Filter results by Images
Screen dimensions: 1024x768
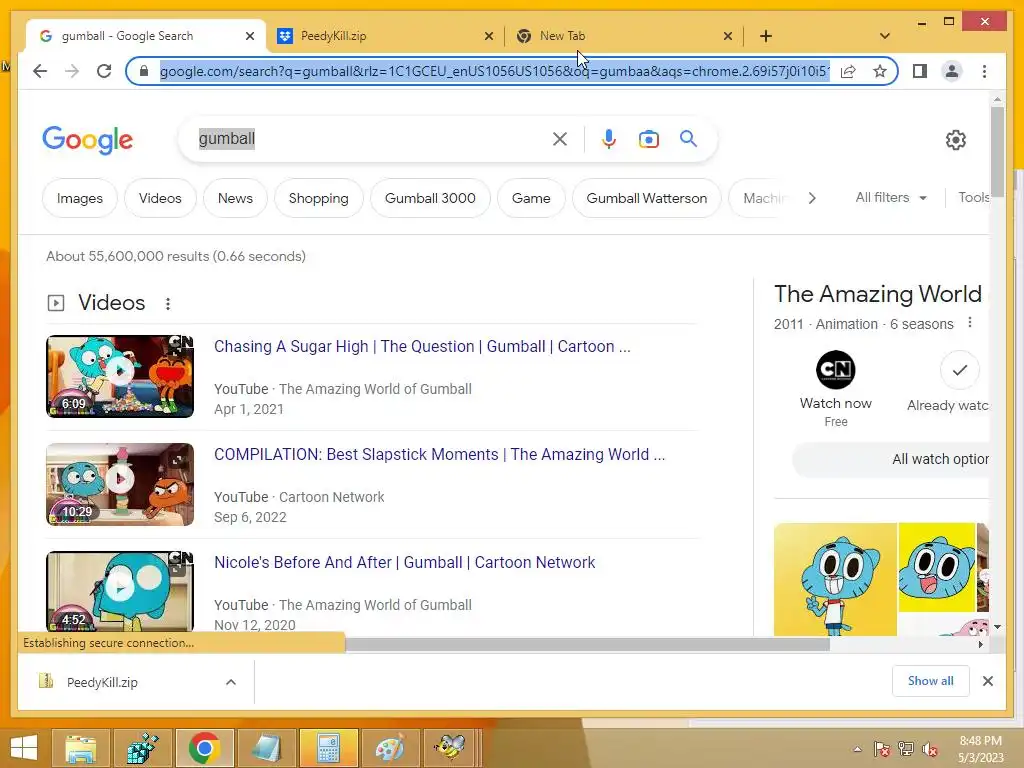pyautogui.click(x=80, y=198)
